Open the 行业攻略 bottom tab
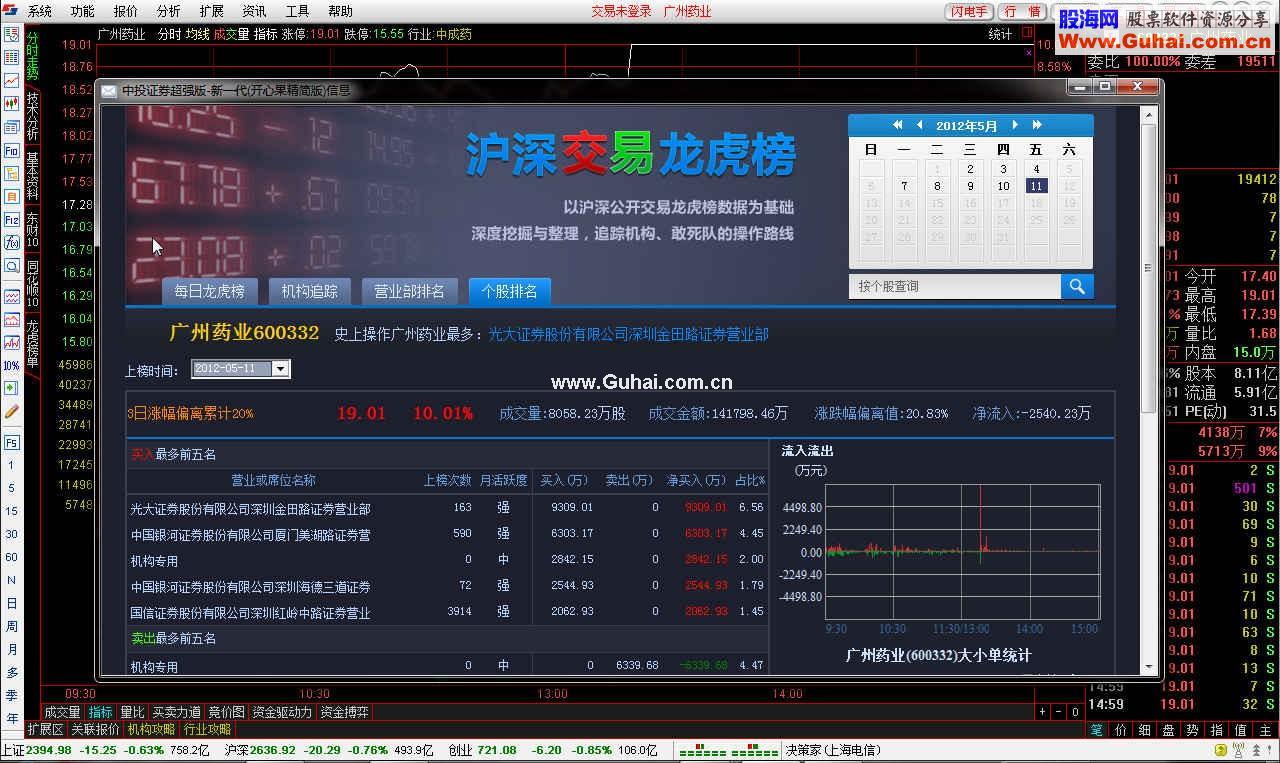 [x=208, y=729]
